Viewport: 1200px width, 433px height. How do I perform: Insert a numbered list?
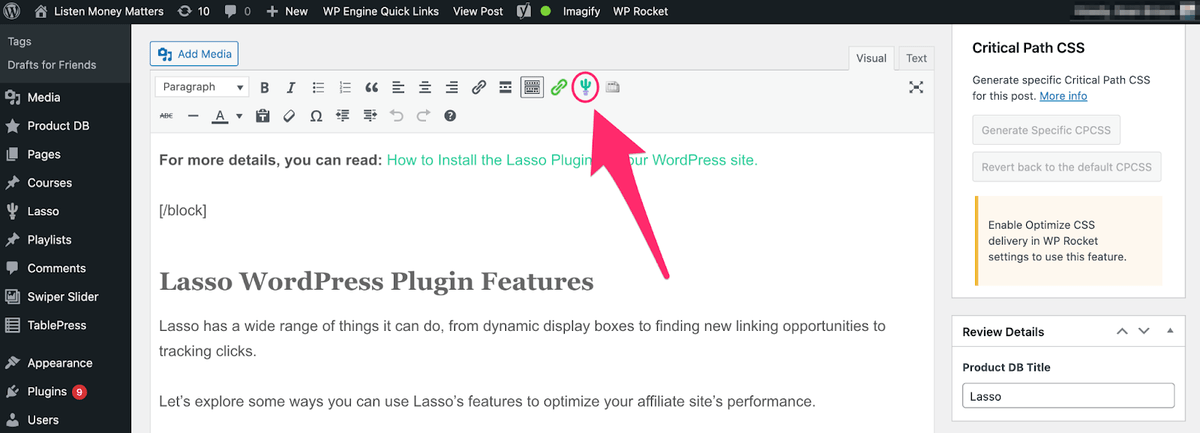345,88
